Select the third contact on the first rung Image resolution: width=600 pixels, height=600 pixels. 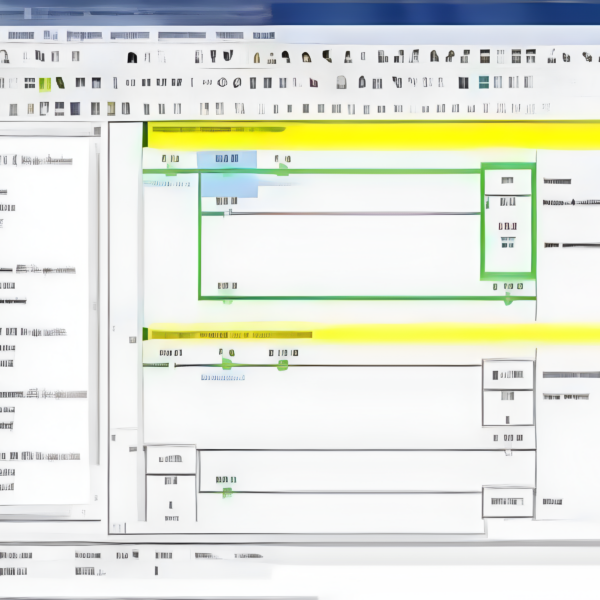pos(283,160)
